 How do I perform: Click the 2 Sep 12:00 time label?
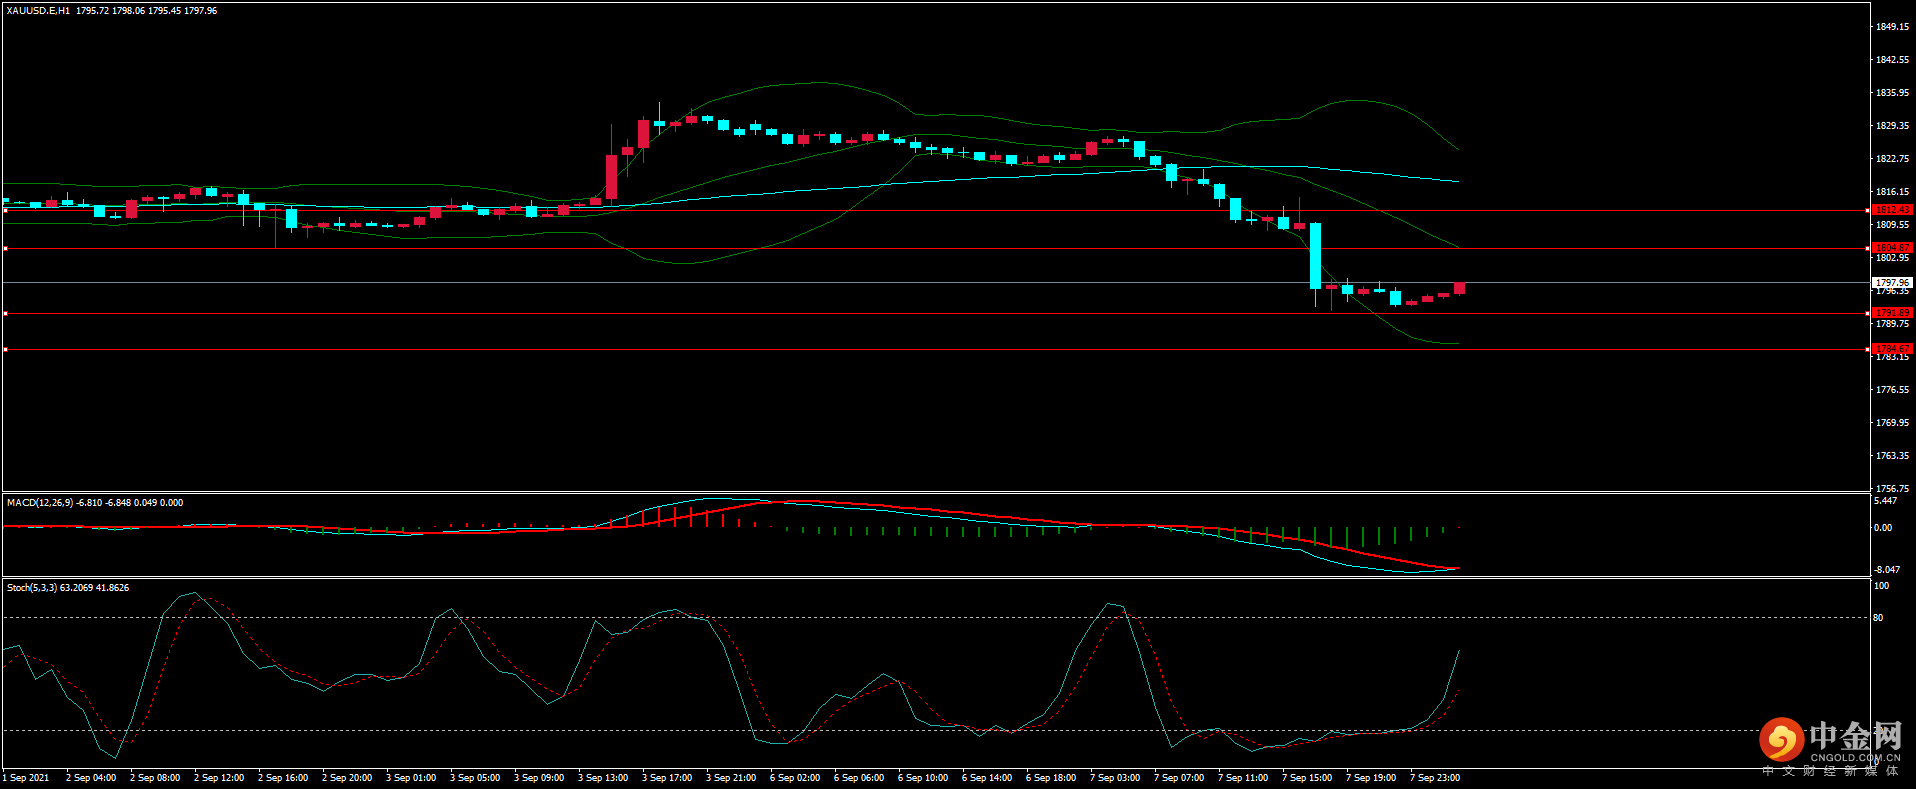pyautogui.click(x=219, y=778)
